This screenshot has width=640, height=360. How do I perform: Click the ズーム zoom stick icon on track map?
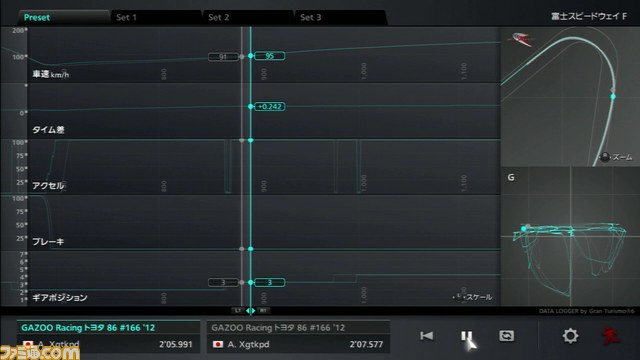[604, 157]
